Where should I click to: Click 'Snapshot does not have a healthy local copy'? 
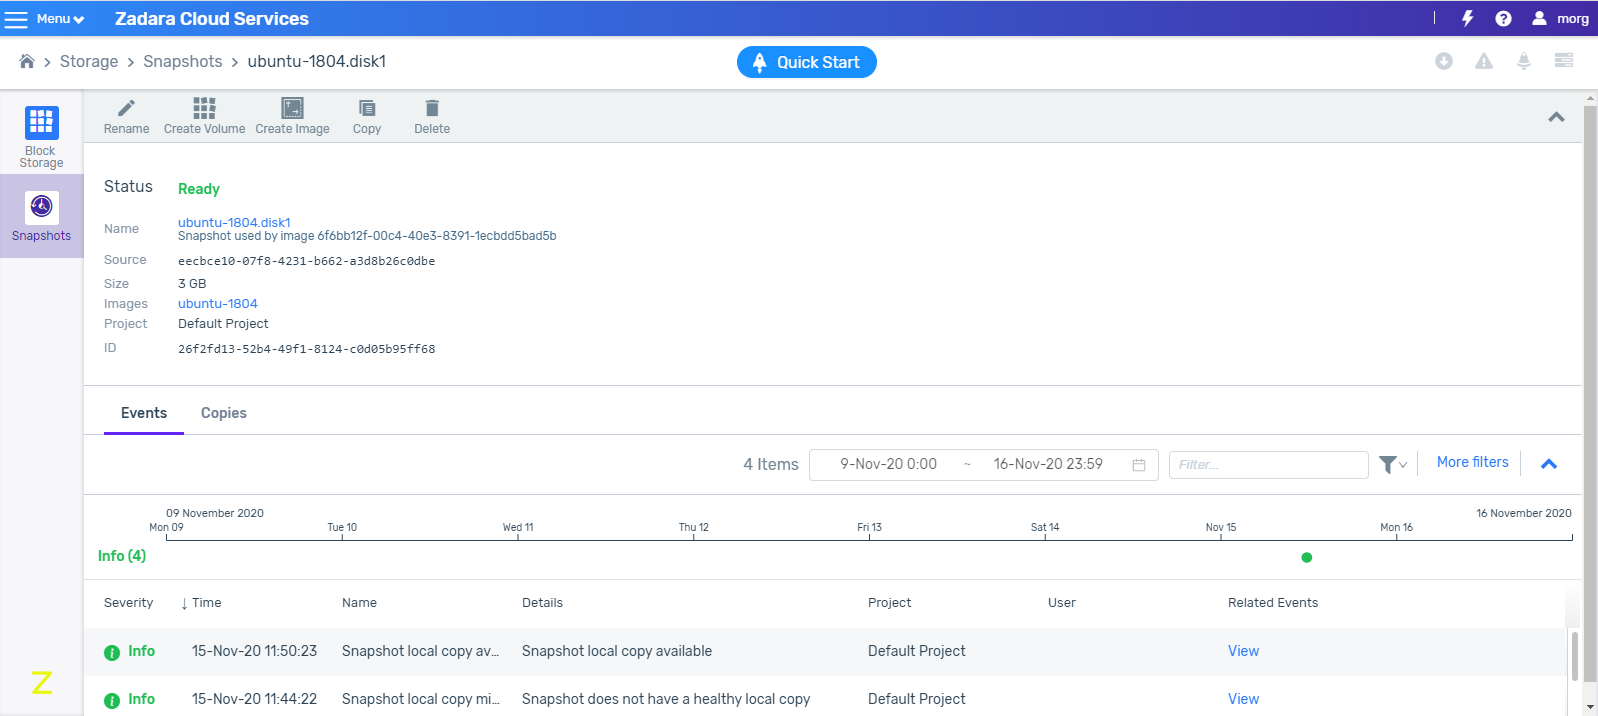coord(666,699)
